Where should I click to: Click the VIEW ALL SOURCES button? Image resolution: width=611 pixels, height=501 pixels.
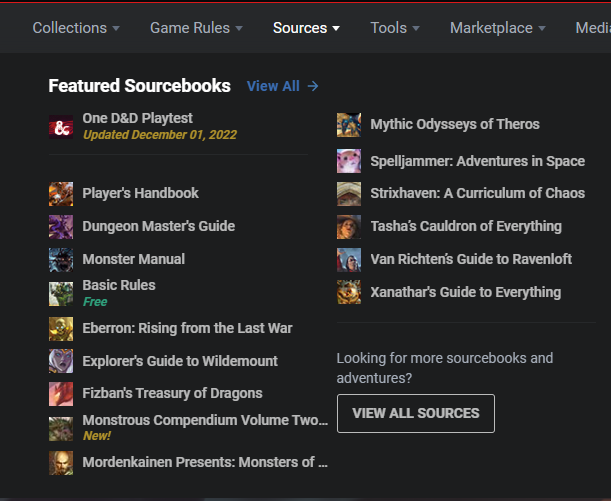[416, 413]
